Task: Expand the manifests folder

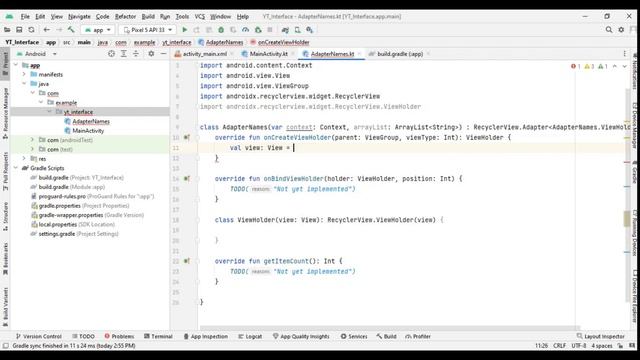Action: 24,75
